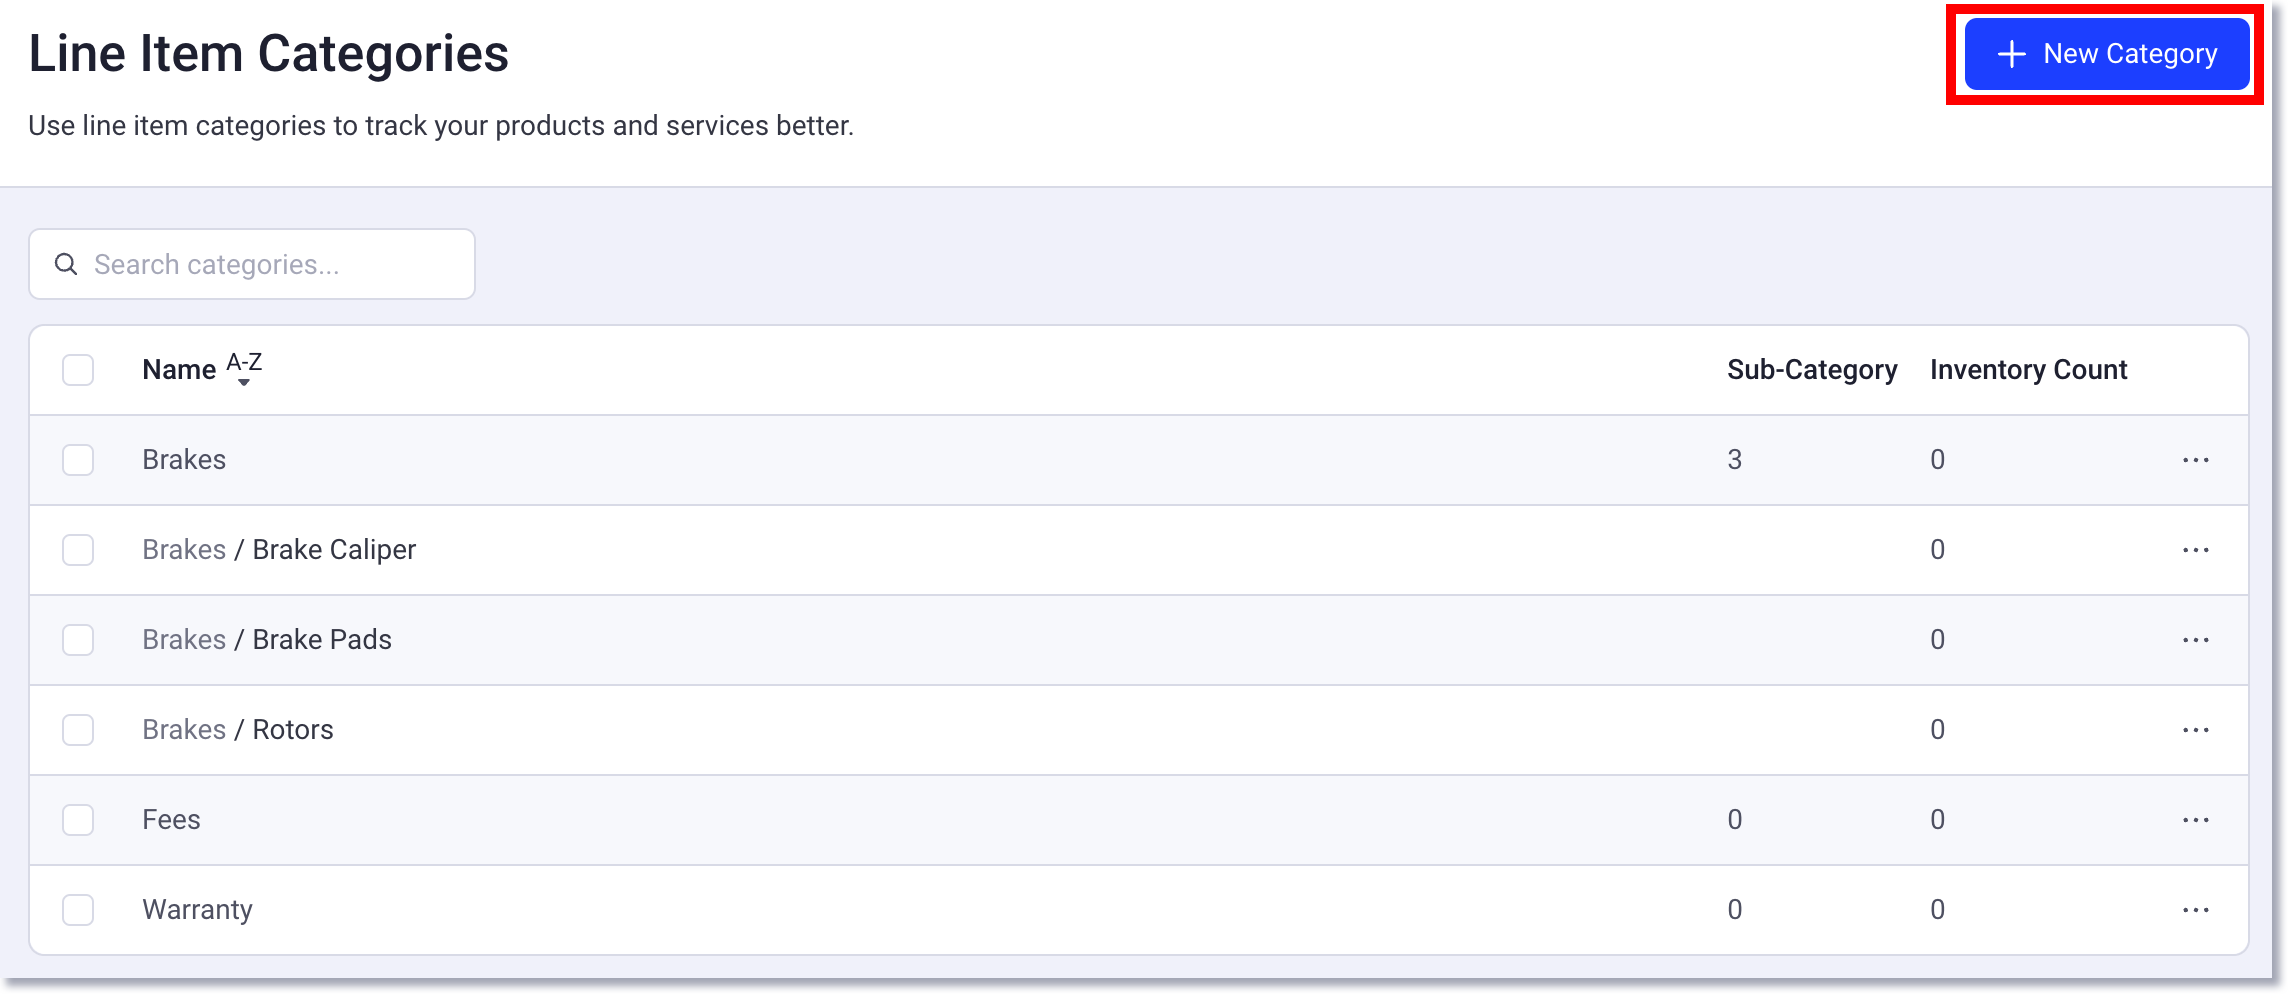Click inside the Search categories field
This screenshot has height=998, width=2292.
point(250,263)
